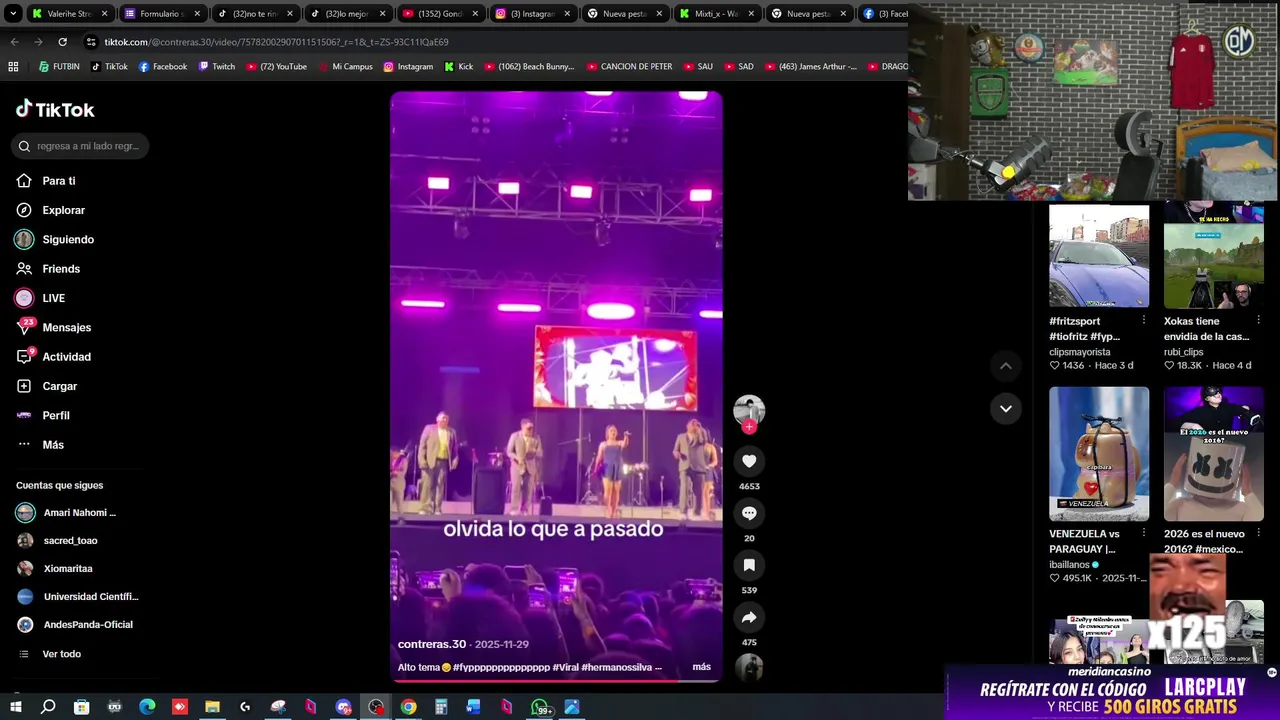
Task: Open contreras.30 profile link
Action: coord(432,644)
